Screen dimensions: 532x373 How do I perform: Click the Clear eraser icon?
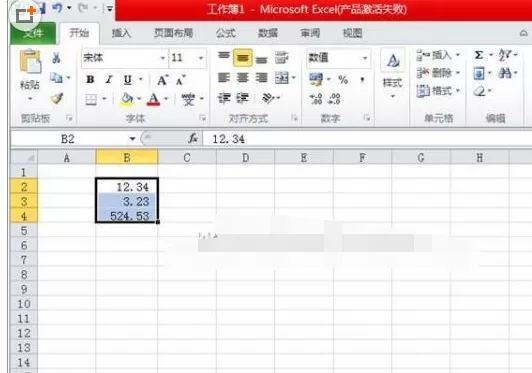[479, 91]
